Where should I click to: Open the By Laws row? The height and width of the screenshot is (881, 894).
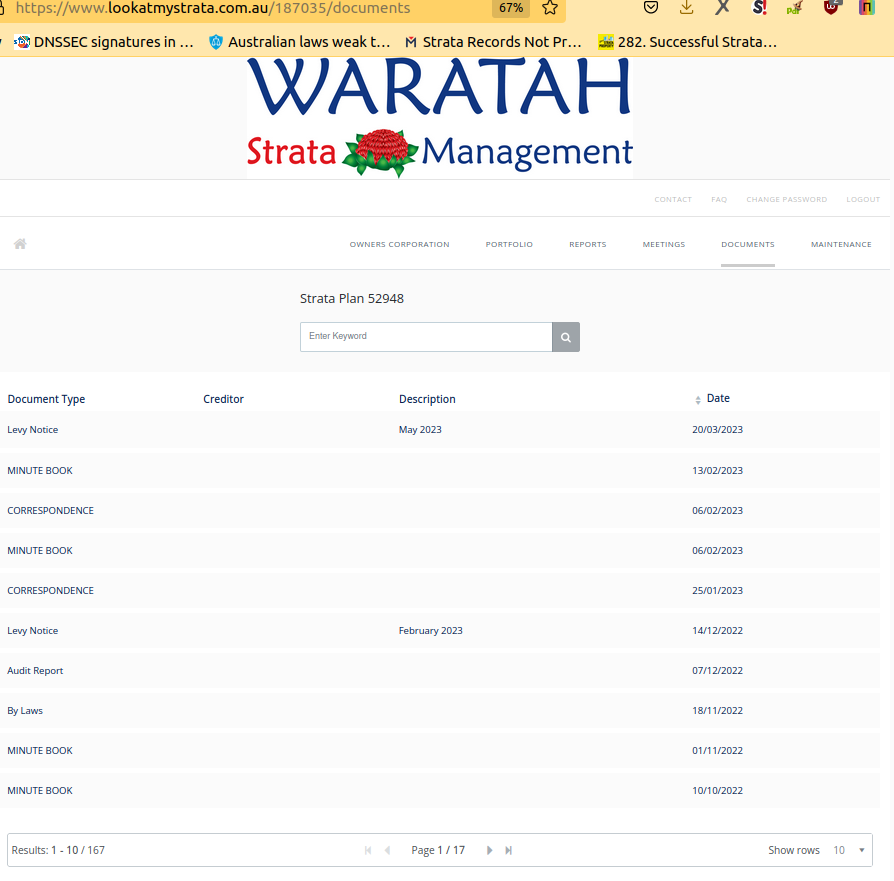tap(440, 711)
